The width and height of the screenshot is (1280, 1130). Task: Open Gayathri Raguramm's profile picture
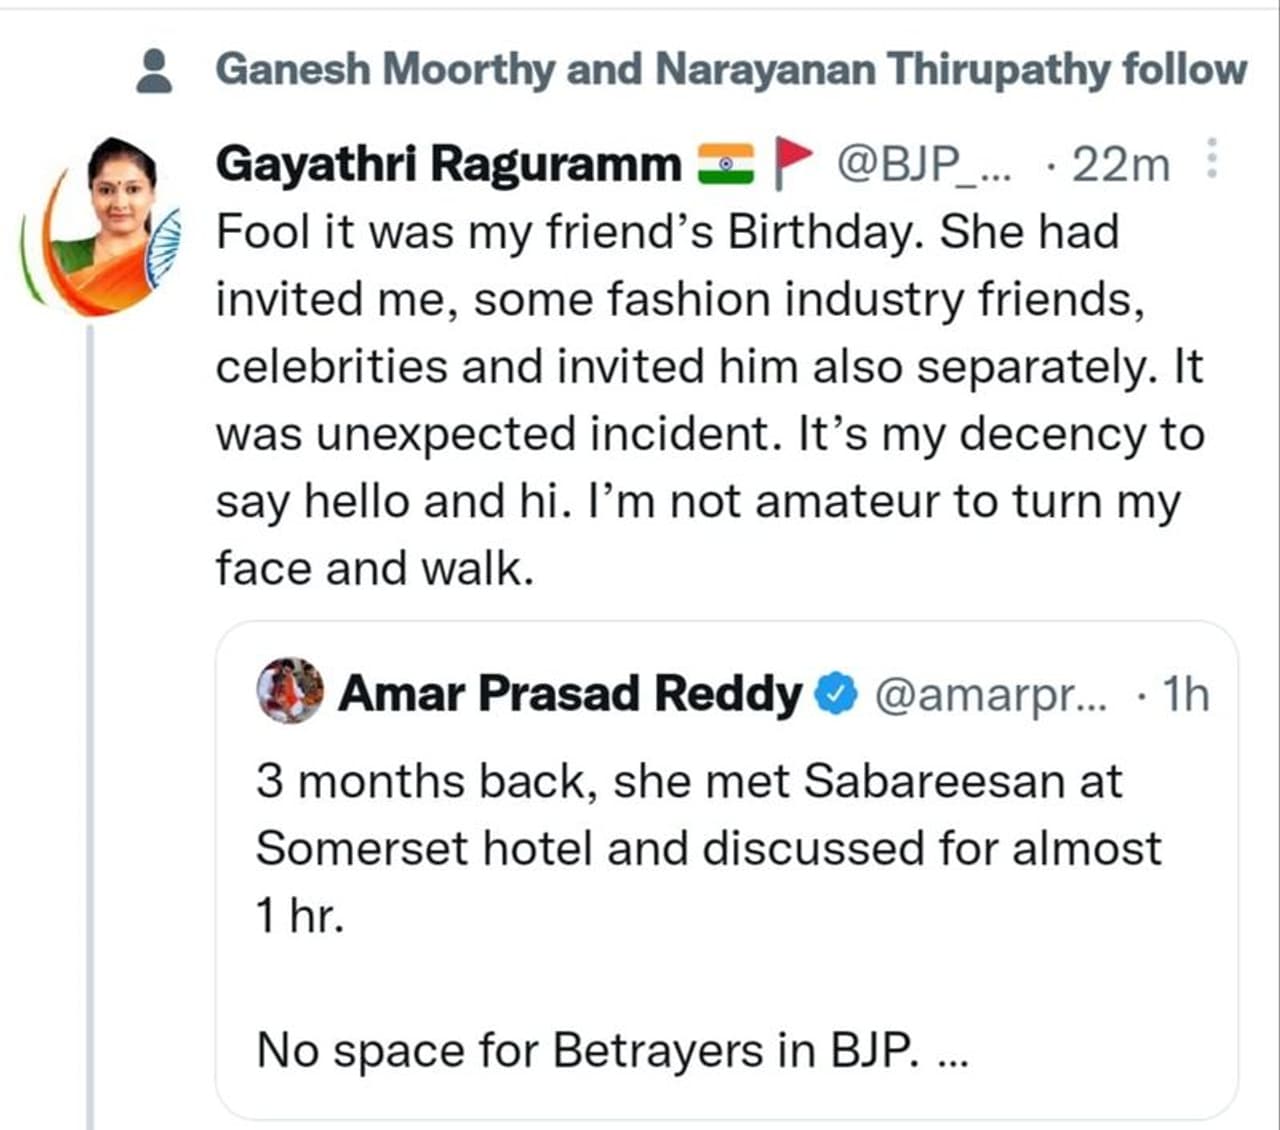click(103, 225)
